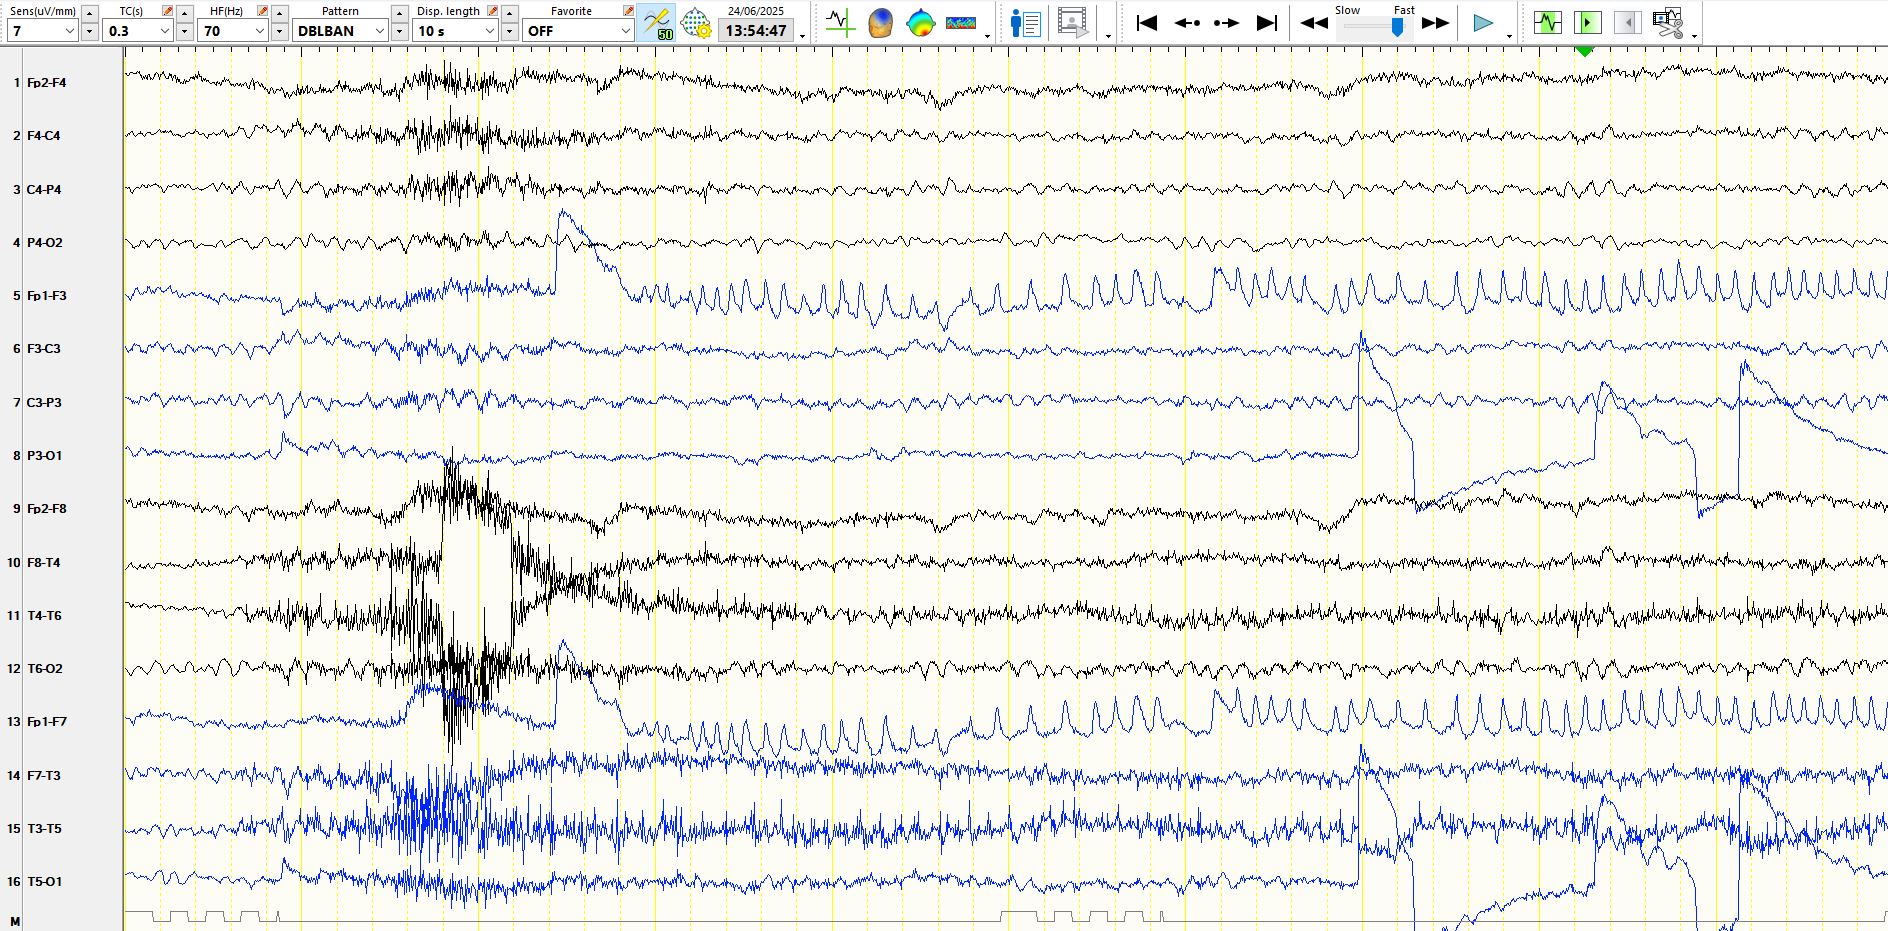Screen dimensions: 1888x931
Task: Step back to the previous event
Action: [x=1187, y=23]
